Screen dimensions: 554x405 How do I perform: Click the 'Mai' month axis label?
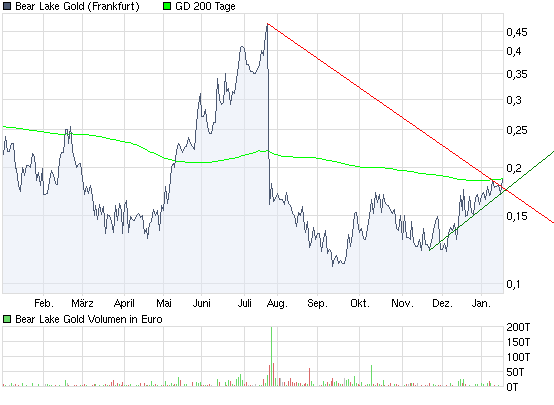click(x=164, y=303)
